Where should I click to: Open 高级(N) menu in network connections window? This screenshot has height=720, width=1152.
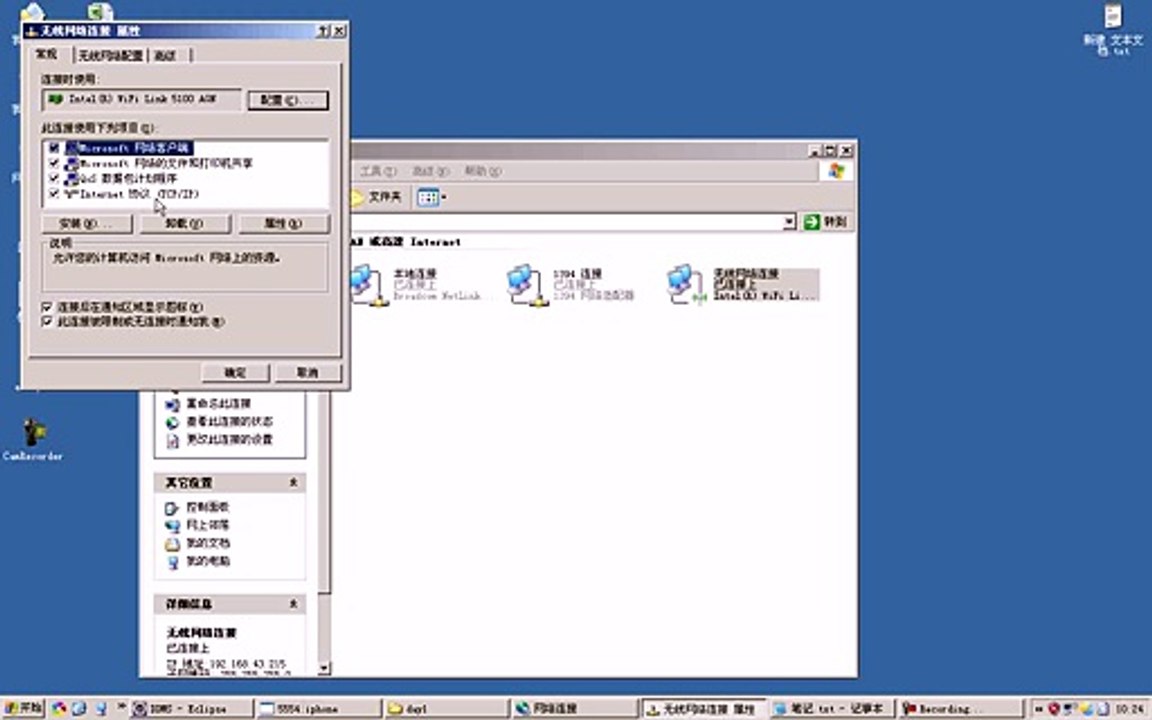tap(431, 171)
